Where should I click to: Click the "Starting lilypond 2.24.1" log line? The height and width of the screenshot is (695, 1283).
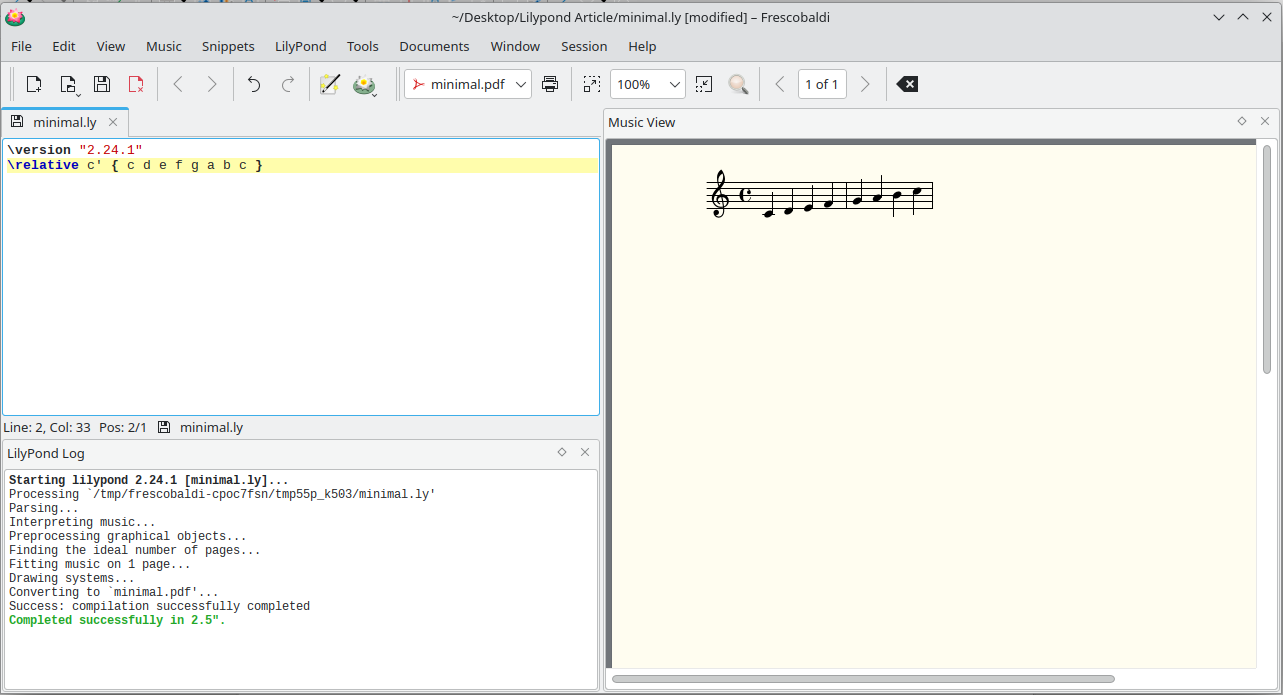pyautogui.click(x=149, y=480)
